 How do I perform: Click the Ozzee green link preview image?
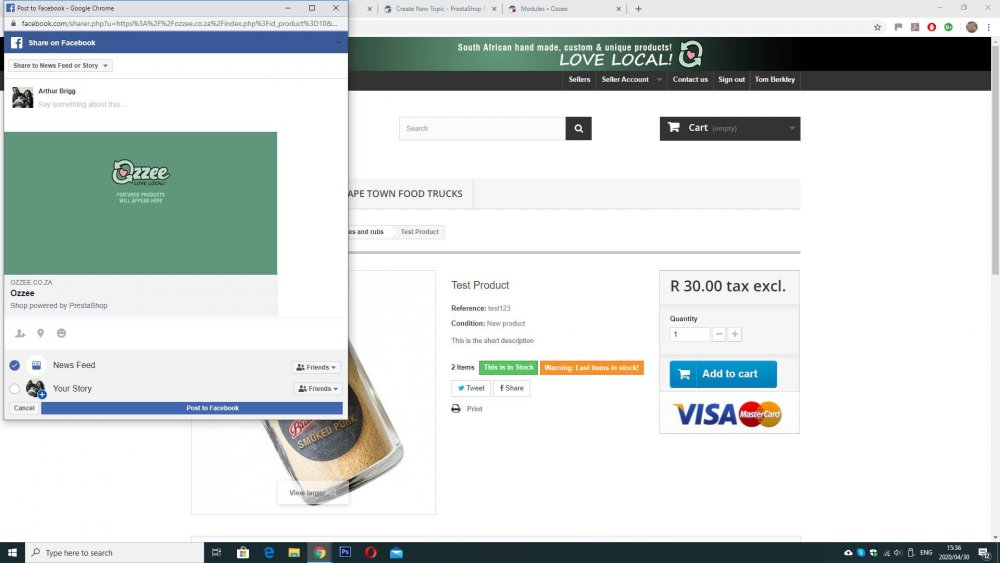click(140, 203)
